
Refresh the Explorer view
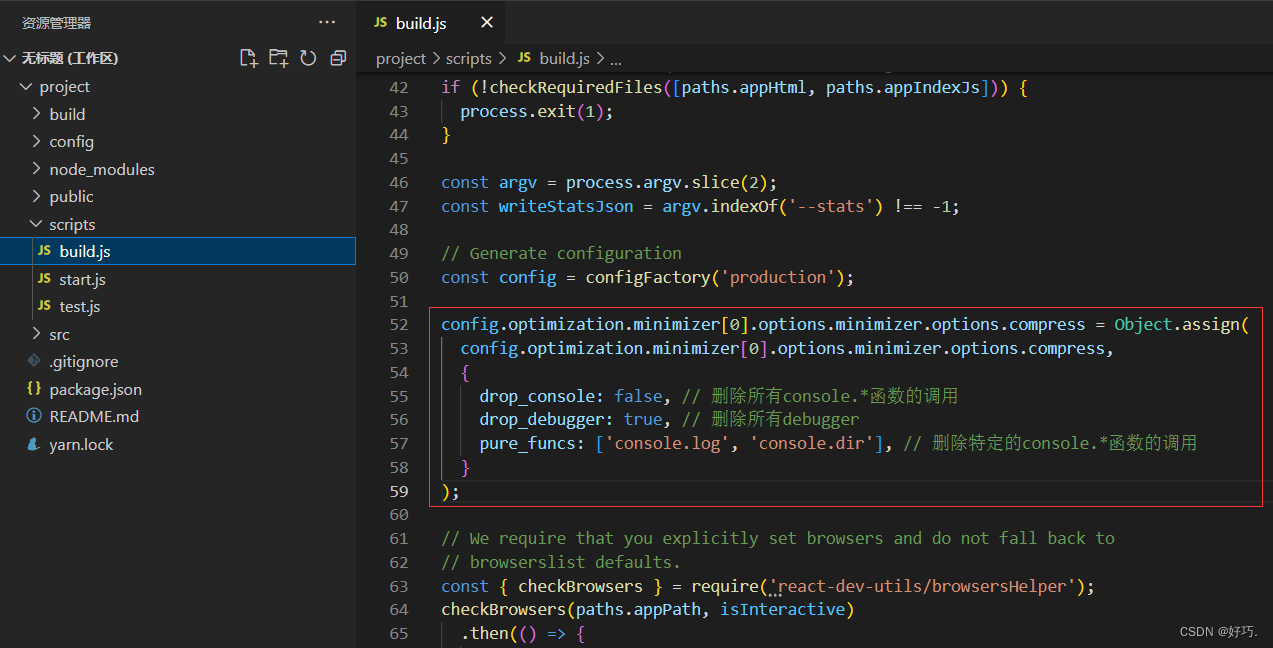pyautogui.click(x=308, y=58)
